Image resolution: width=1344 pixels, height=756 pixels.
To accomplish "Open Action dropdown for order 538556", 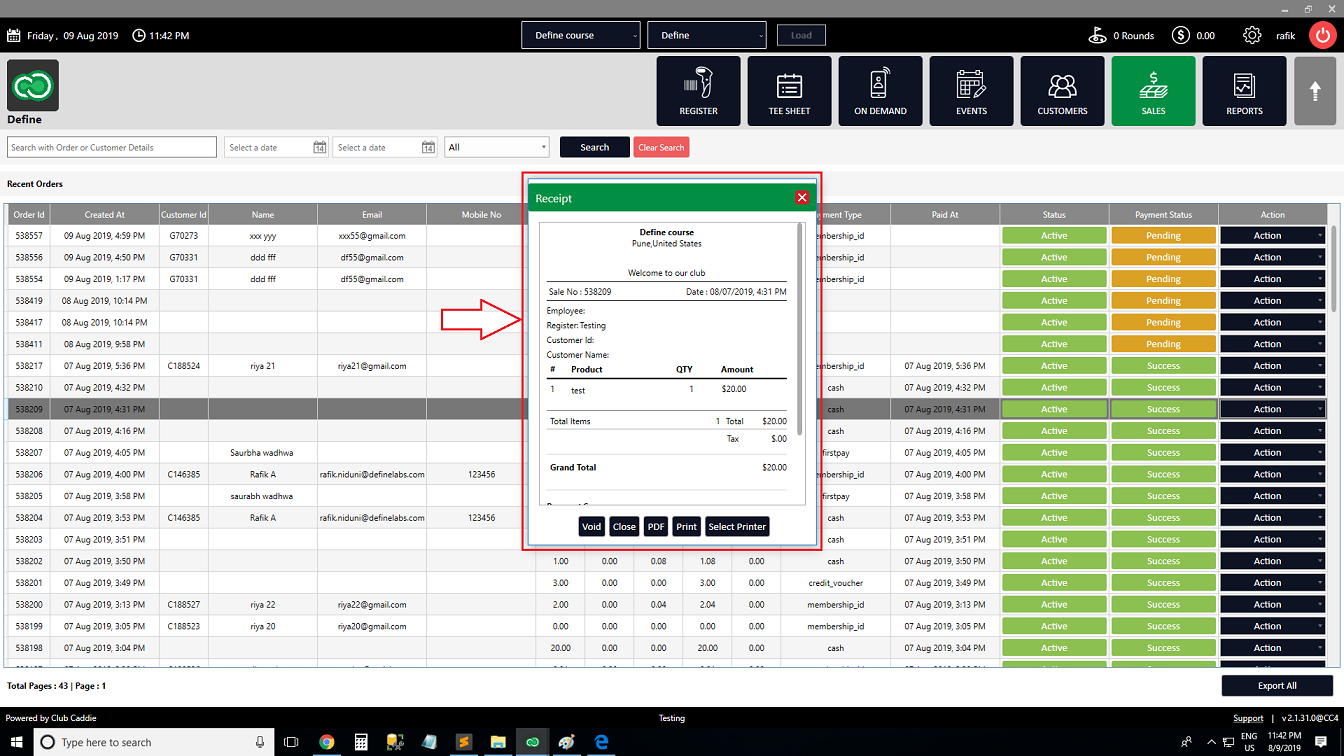I will [1273, 257].
